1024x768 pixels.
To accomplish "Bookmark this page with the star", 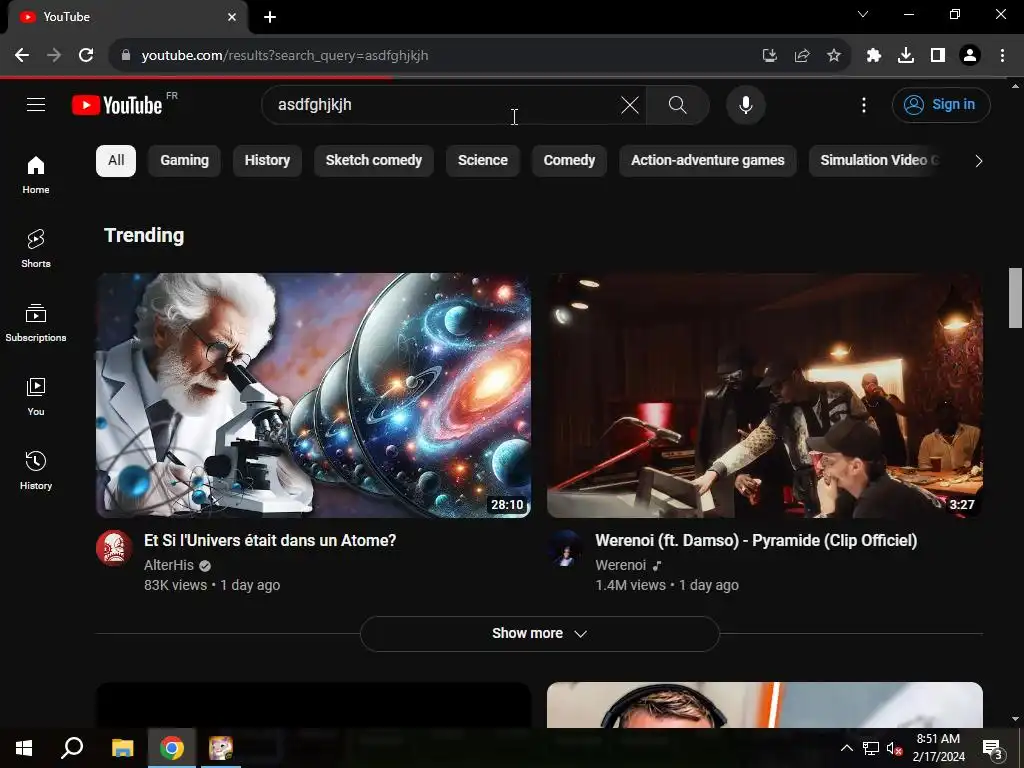I will pyautogui.click(x=834, y=56).
